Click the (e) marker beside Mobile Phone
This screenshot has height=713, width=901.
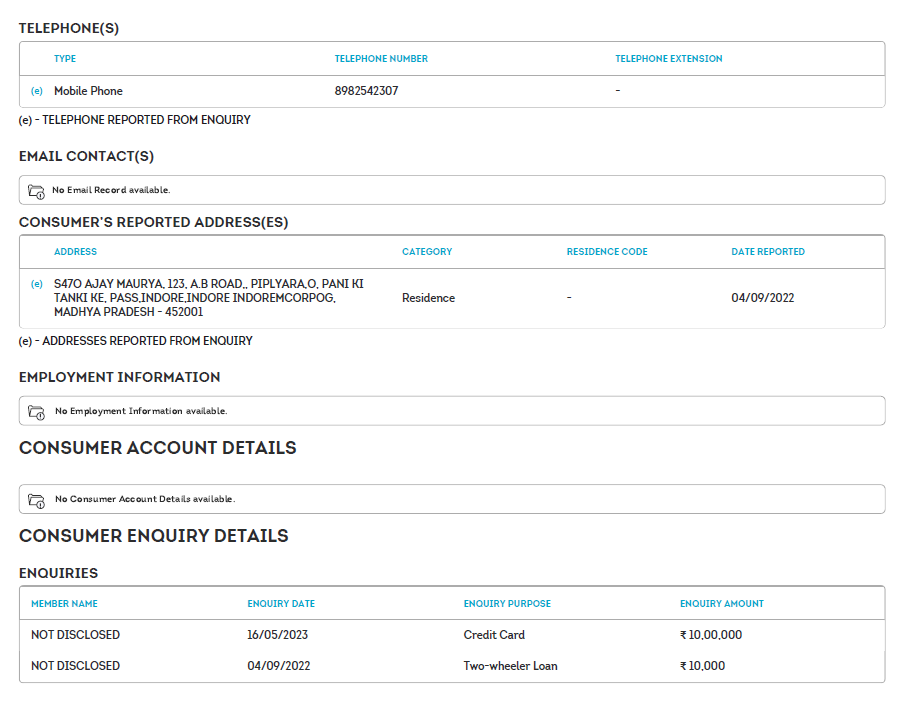(x=37, y=91)
